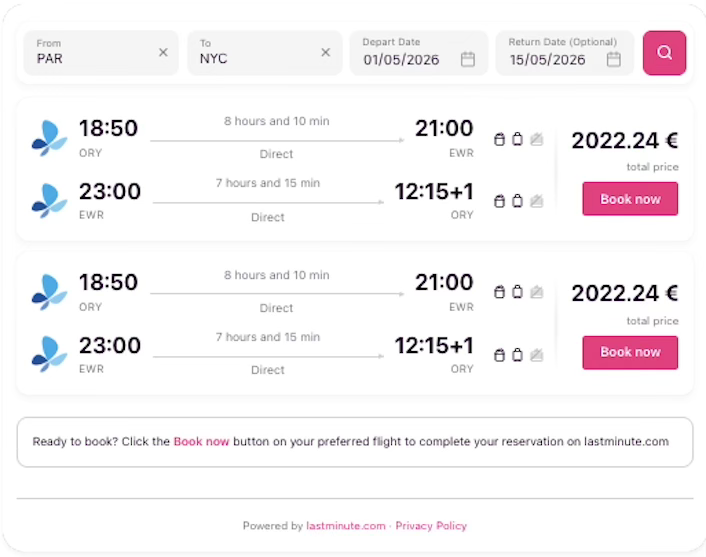Click airline logo of first return flight
This screenshot has height=557, width=706.
coord(49,200)
